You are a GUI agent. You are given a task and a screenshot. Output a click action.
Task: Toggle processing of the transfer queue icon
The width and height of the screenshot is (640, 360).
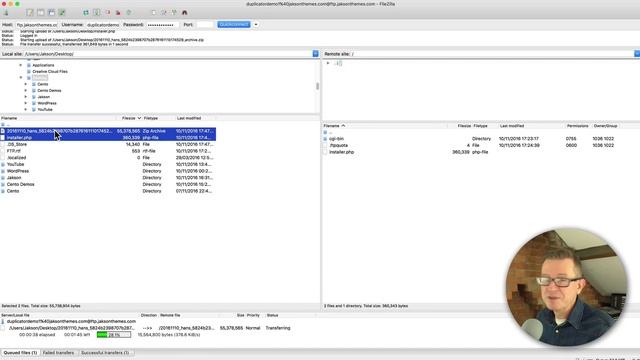97,13
